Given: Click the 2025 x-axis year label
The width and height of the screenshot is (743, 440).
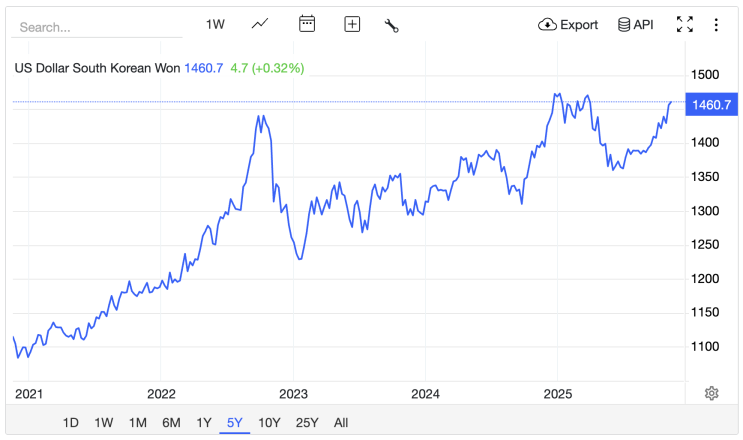Looking at the screenshot, I should [x=558, y=394].
